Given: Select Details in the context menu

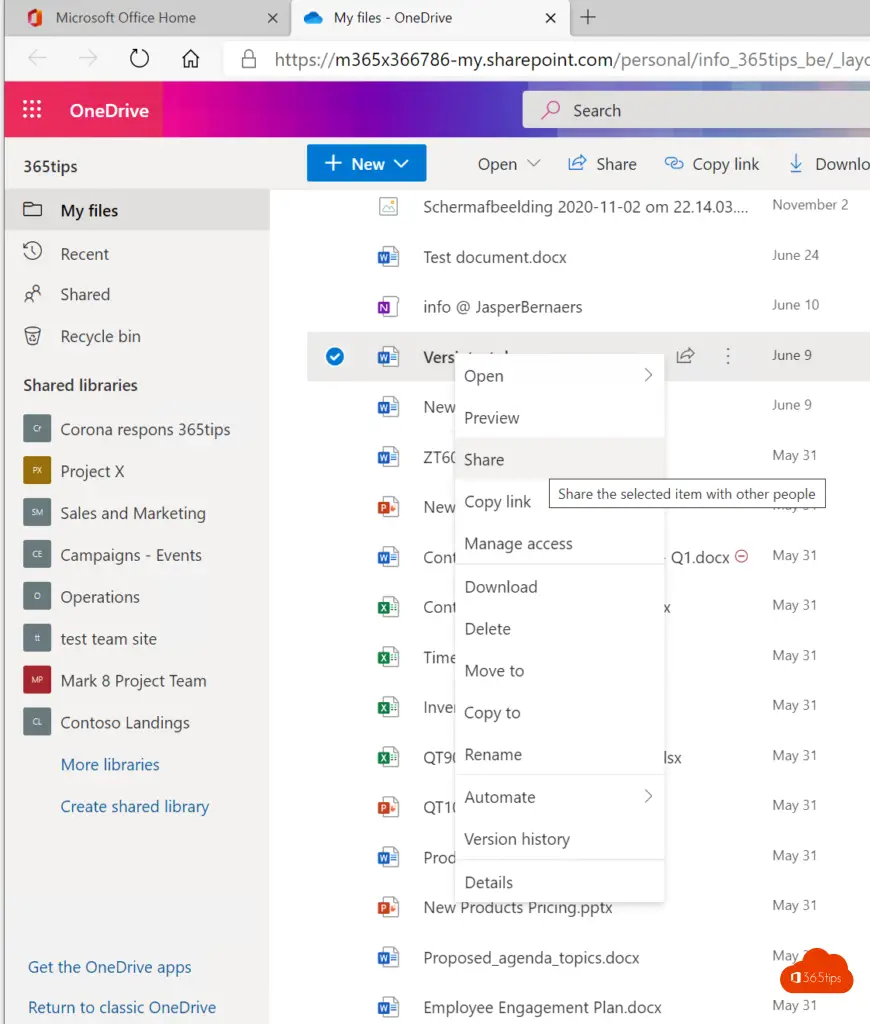Looking at the screenshot, I should coord(560,882).
